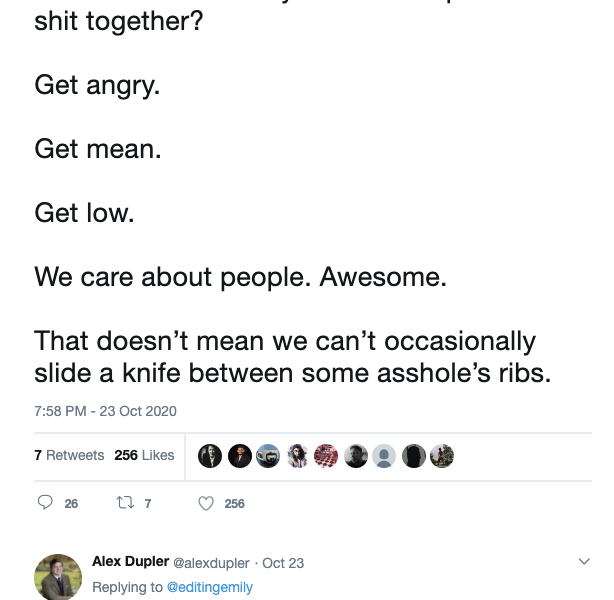614x600 pixels.
Task: Open the @editingemily mention link
Action: (209, 587)
